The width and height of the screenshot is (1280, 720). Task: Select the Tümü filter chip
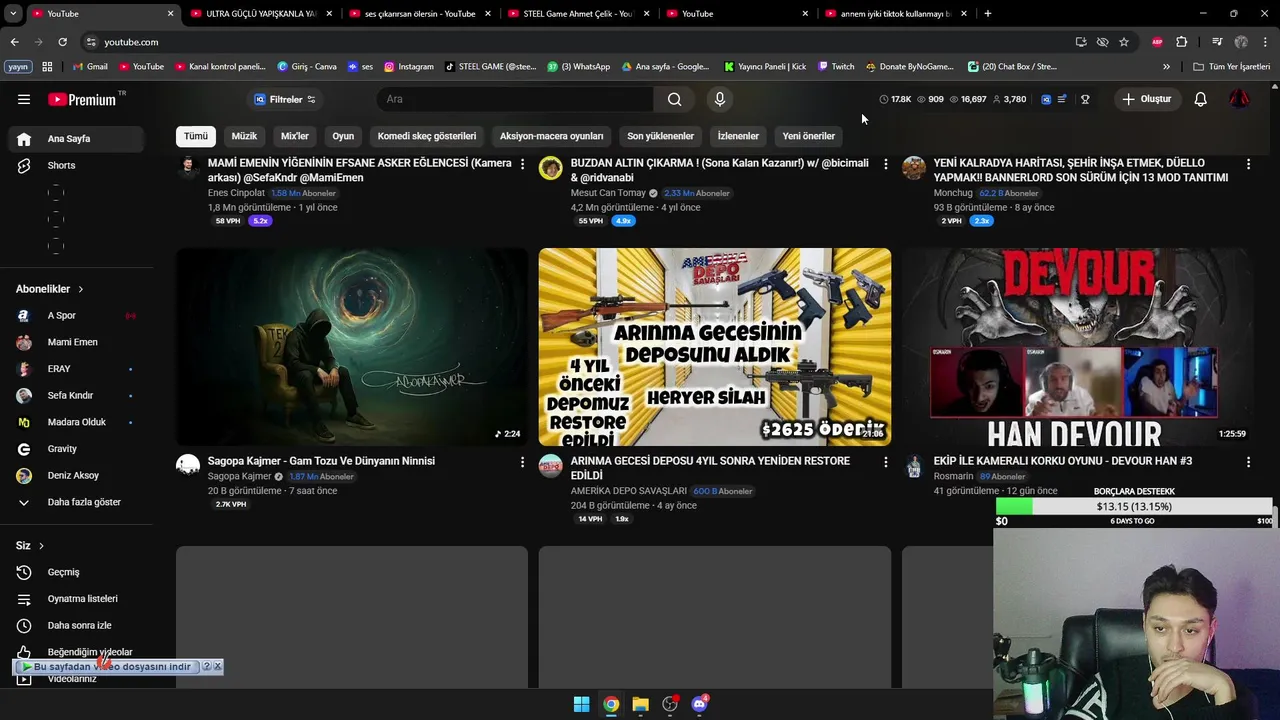coord(196,136)
